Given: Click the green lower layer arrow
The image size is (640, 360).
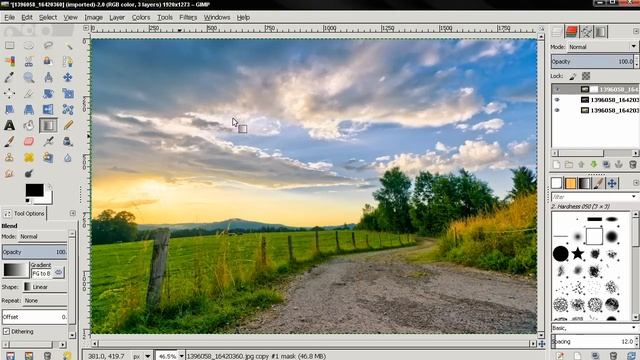Looking at the screenshot, I should [x=594, y=164].
